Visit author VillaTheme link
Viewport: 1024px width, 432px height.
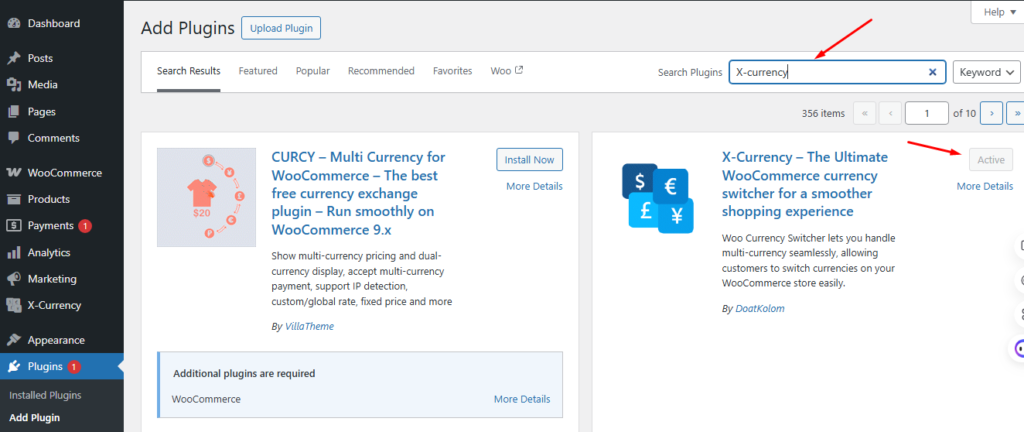309,326
